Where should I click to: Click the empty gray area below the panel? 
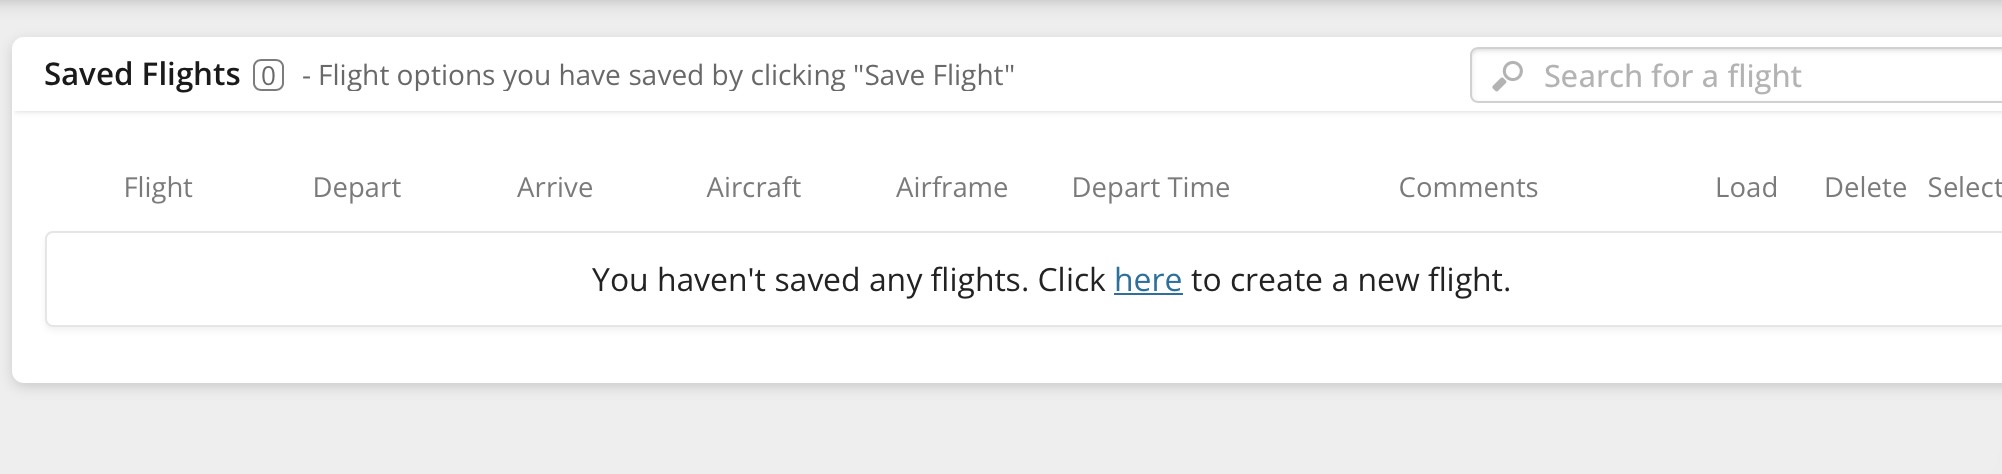click(1000, 430)
